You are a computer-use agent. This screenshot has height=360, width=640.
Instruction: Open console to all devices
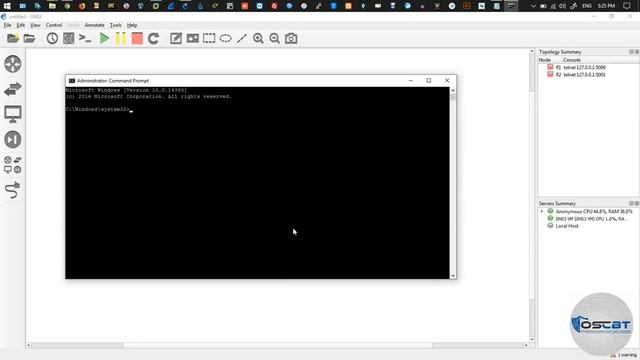click(x=85, y=38)
